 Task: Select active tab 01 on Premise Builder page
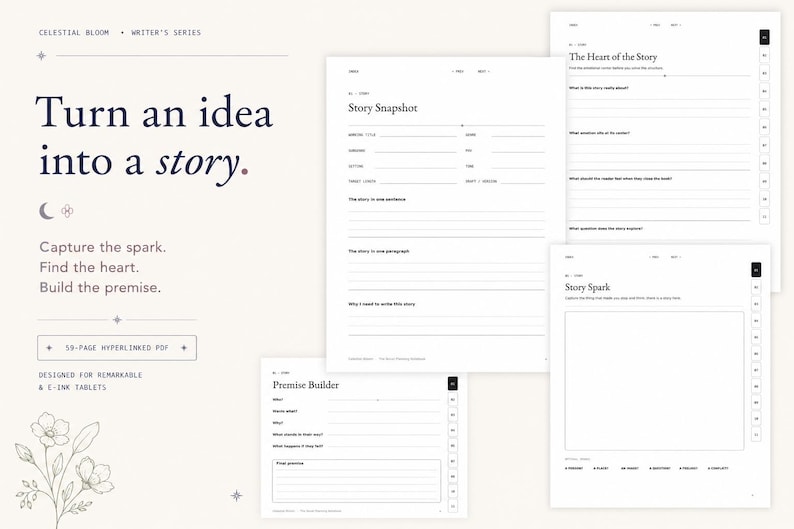(x=453, y=384)
